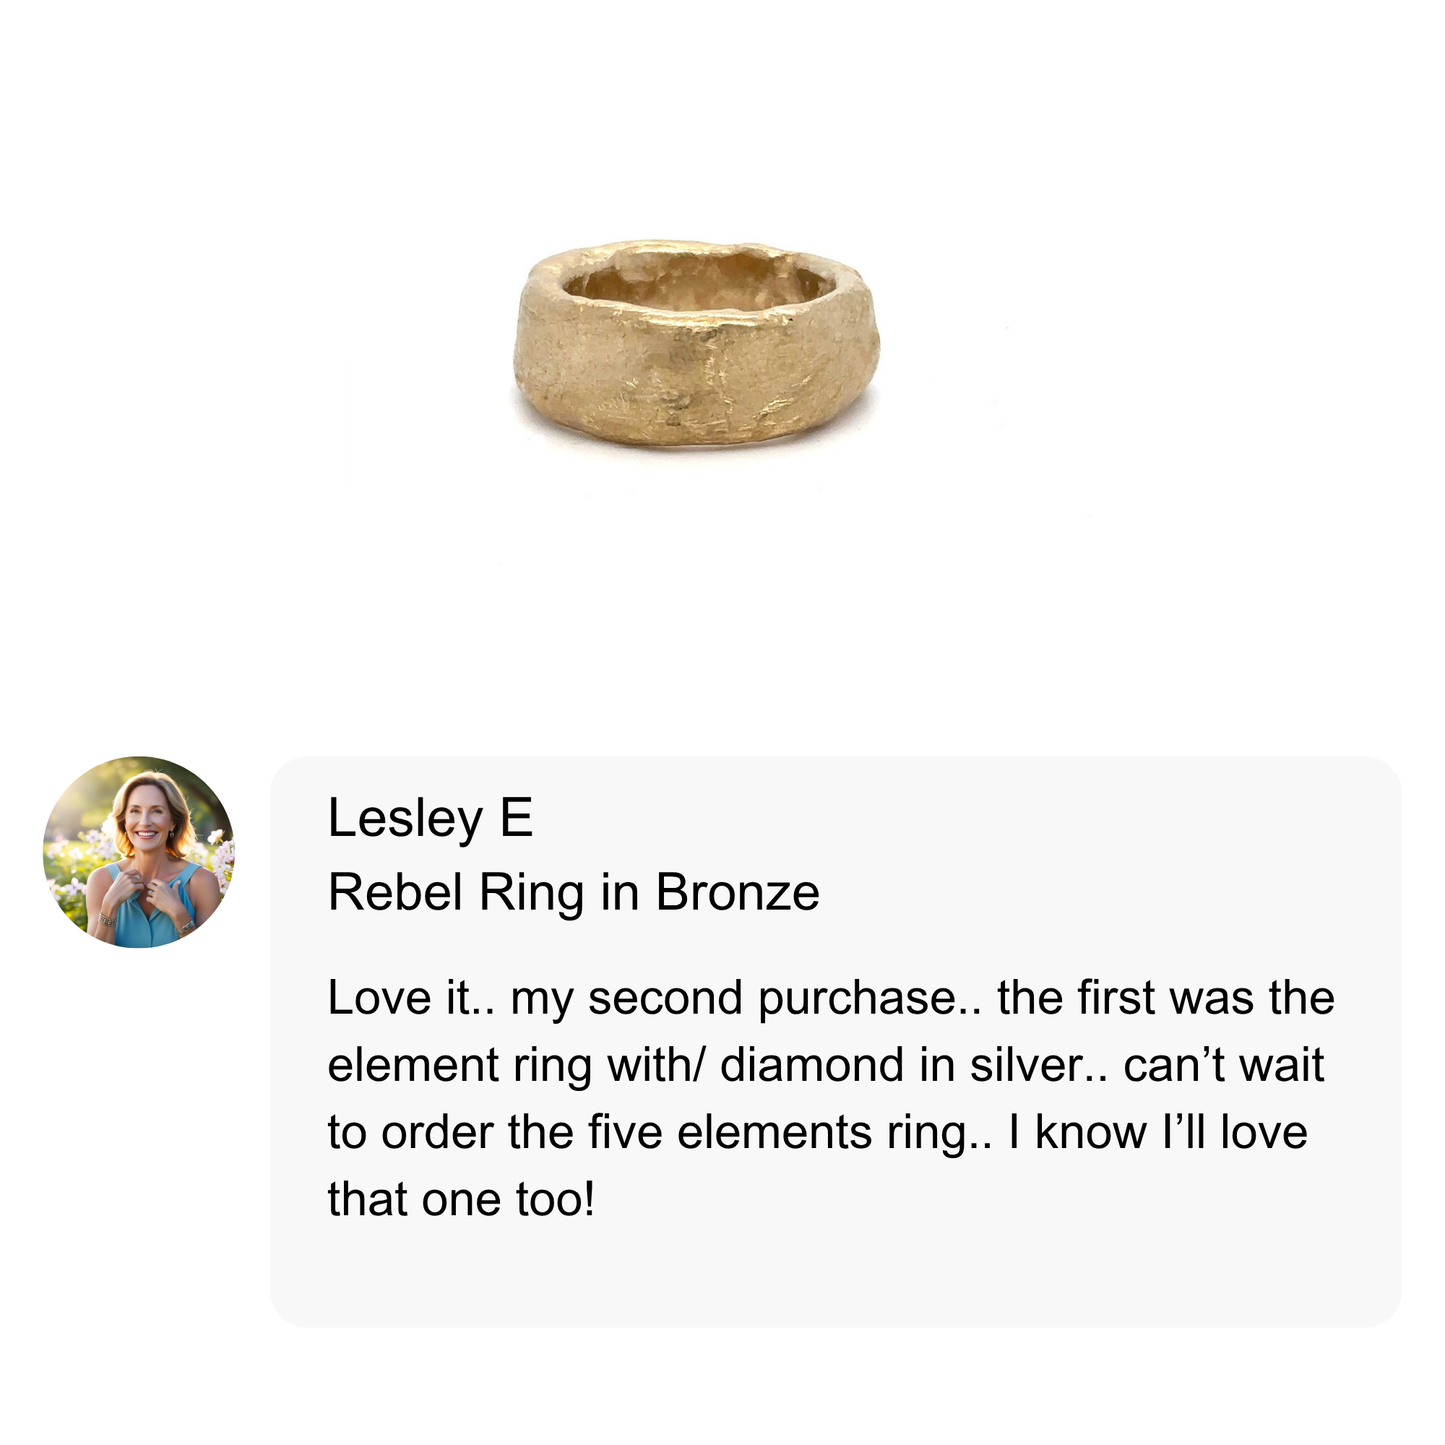Screen dimensions: 1445x1445
Task: Click the reviewer name Lesley E
Action: click(430, 818)
